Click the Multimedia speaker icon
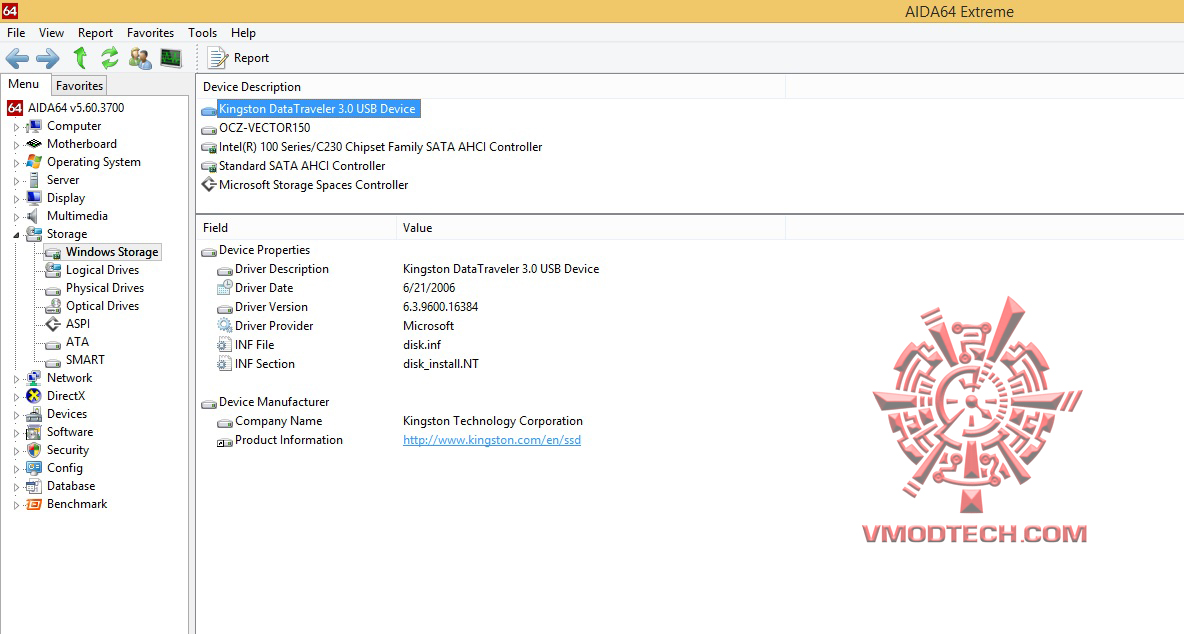The width and height of the screenshot is (1184, 634). click(x=34, y=216)
